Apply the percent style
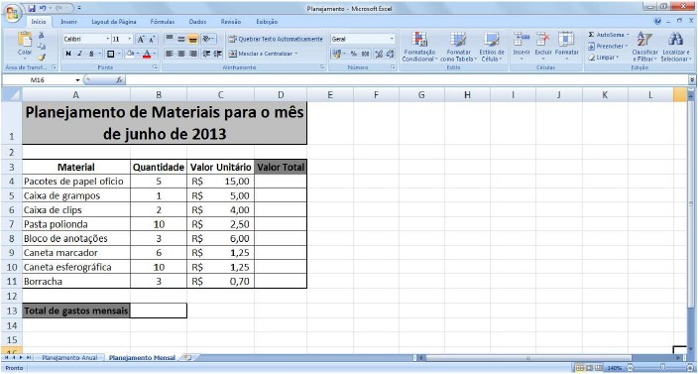698x374 pixels. tap(353, 54)
